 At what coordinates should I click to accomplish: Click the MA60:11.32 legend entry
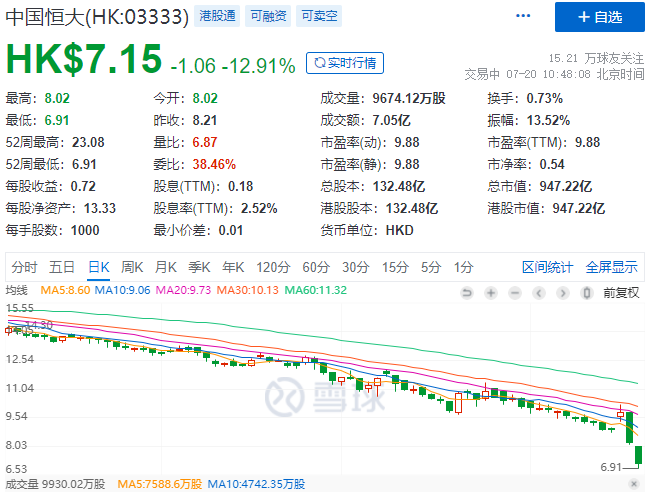pyautogui.click(x=316, y=290)
